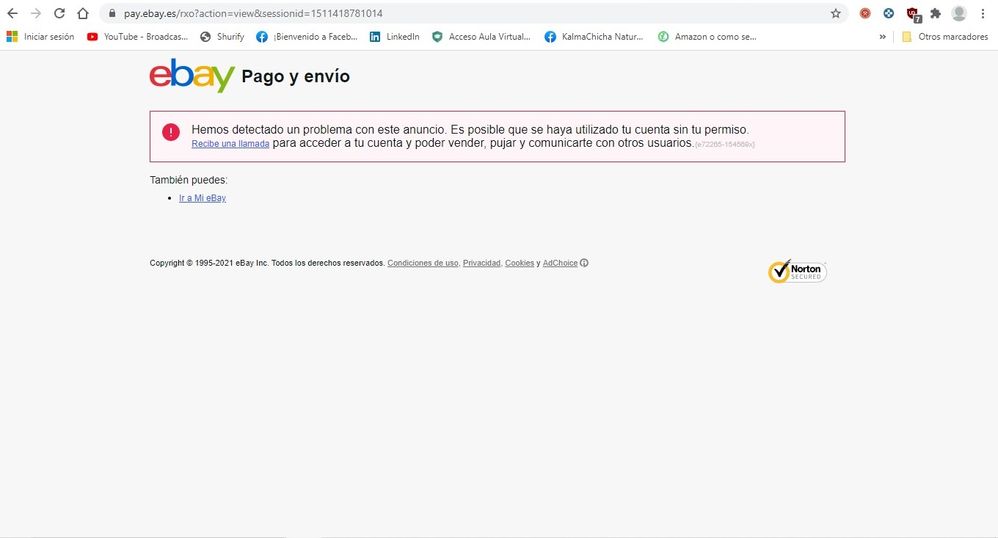Follow the Ir a Mi eBay link
Image resolution: width=998 pixels, height=538 pixels.
pyautogui.click(x=202, y=198)
